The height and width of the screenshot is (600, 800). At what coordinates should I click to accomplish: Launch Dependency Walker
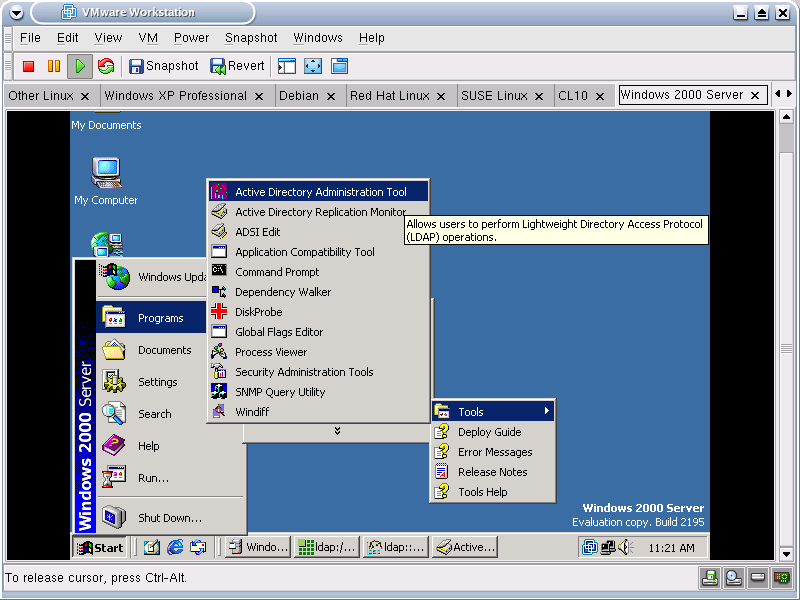coord(319,292)
